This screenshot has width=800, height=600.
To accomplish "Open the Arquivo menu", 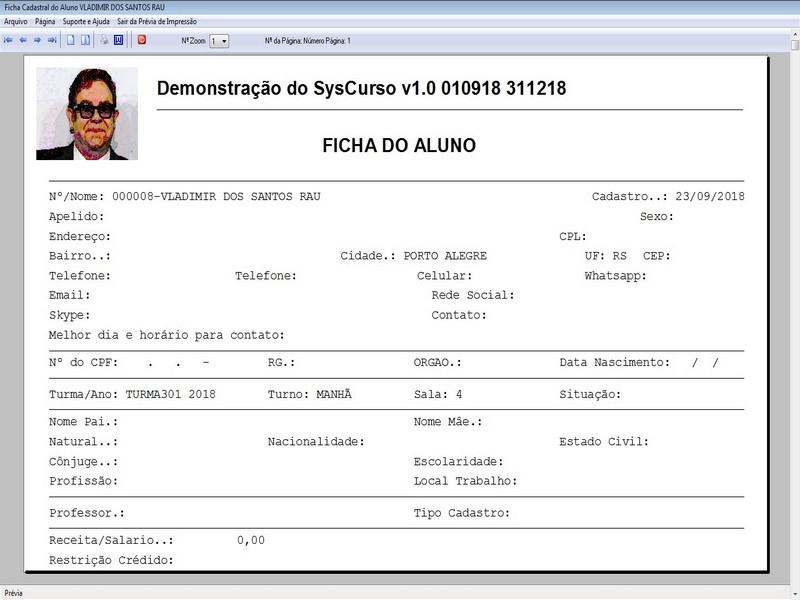I will point(16,21).
